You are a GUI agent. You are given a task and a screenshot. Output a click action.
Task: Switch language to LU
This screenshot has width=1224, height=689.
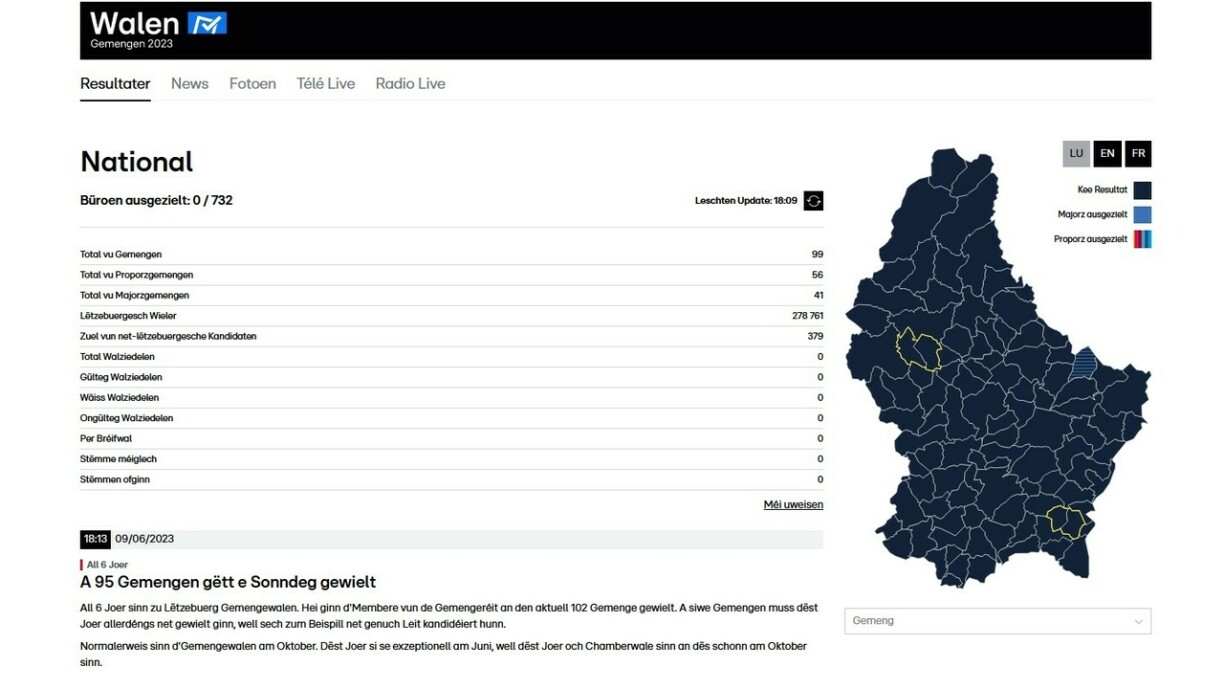click(1076, 154)
